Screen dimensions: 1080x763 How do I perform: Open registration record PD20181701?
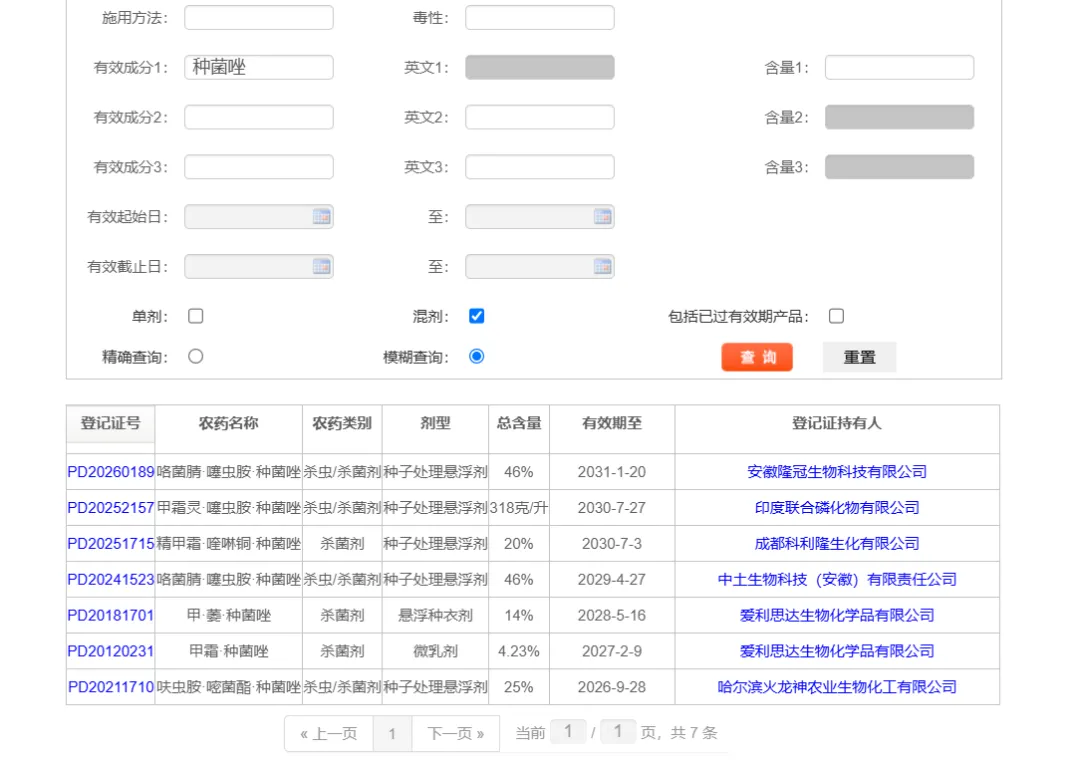pos(110,615)
